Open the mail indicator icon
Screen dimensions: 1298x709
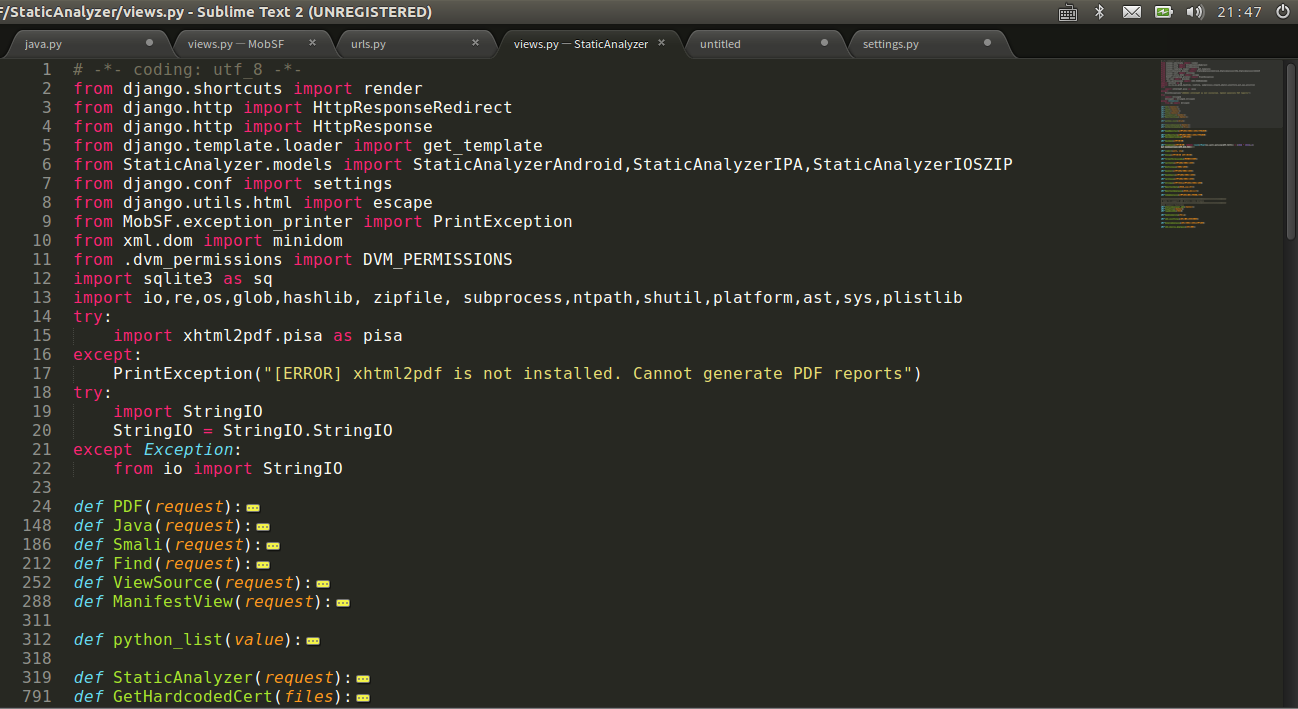[1131, 12]
